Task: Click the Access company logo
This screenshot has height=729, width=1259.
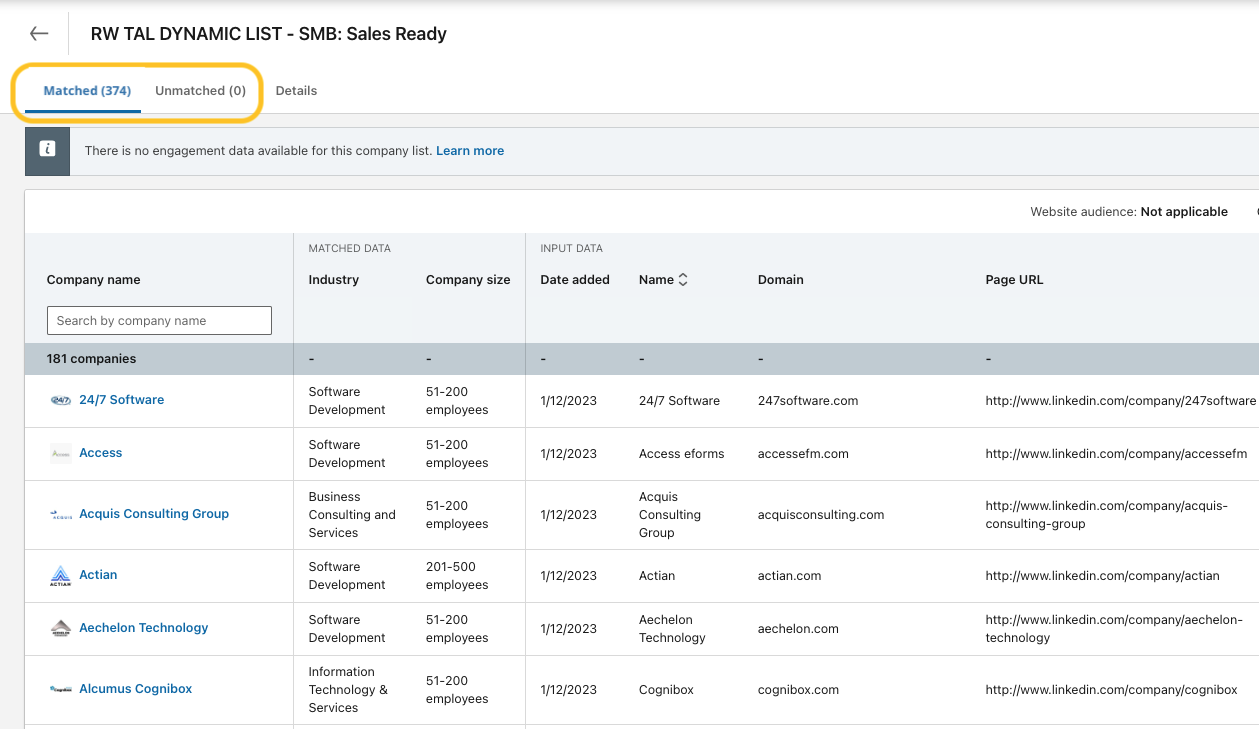Action: click(61, 453)
